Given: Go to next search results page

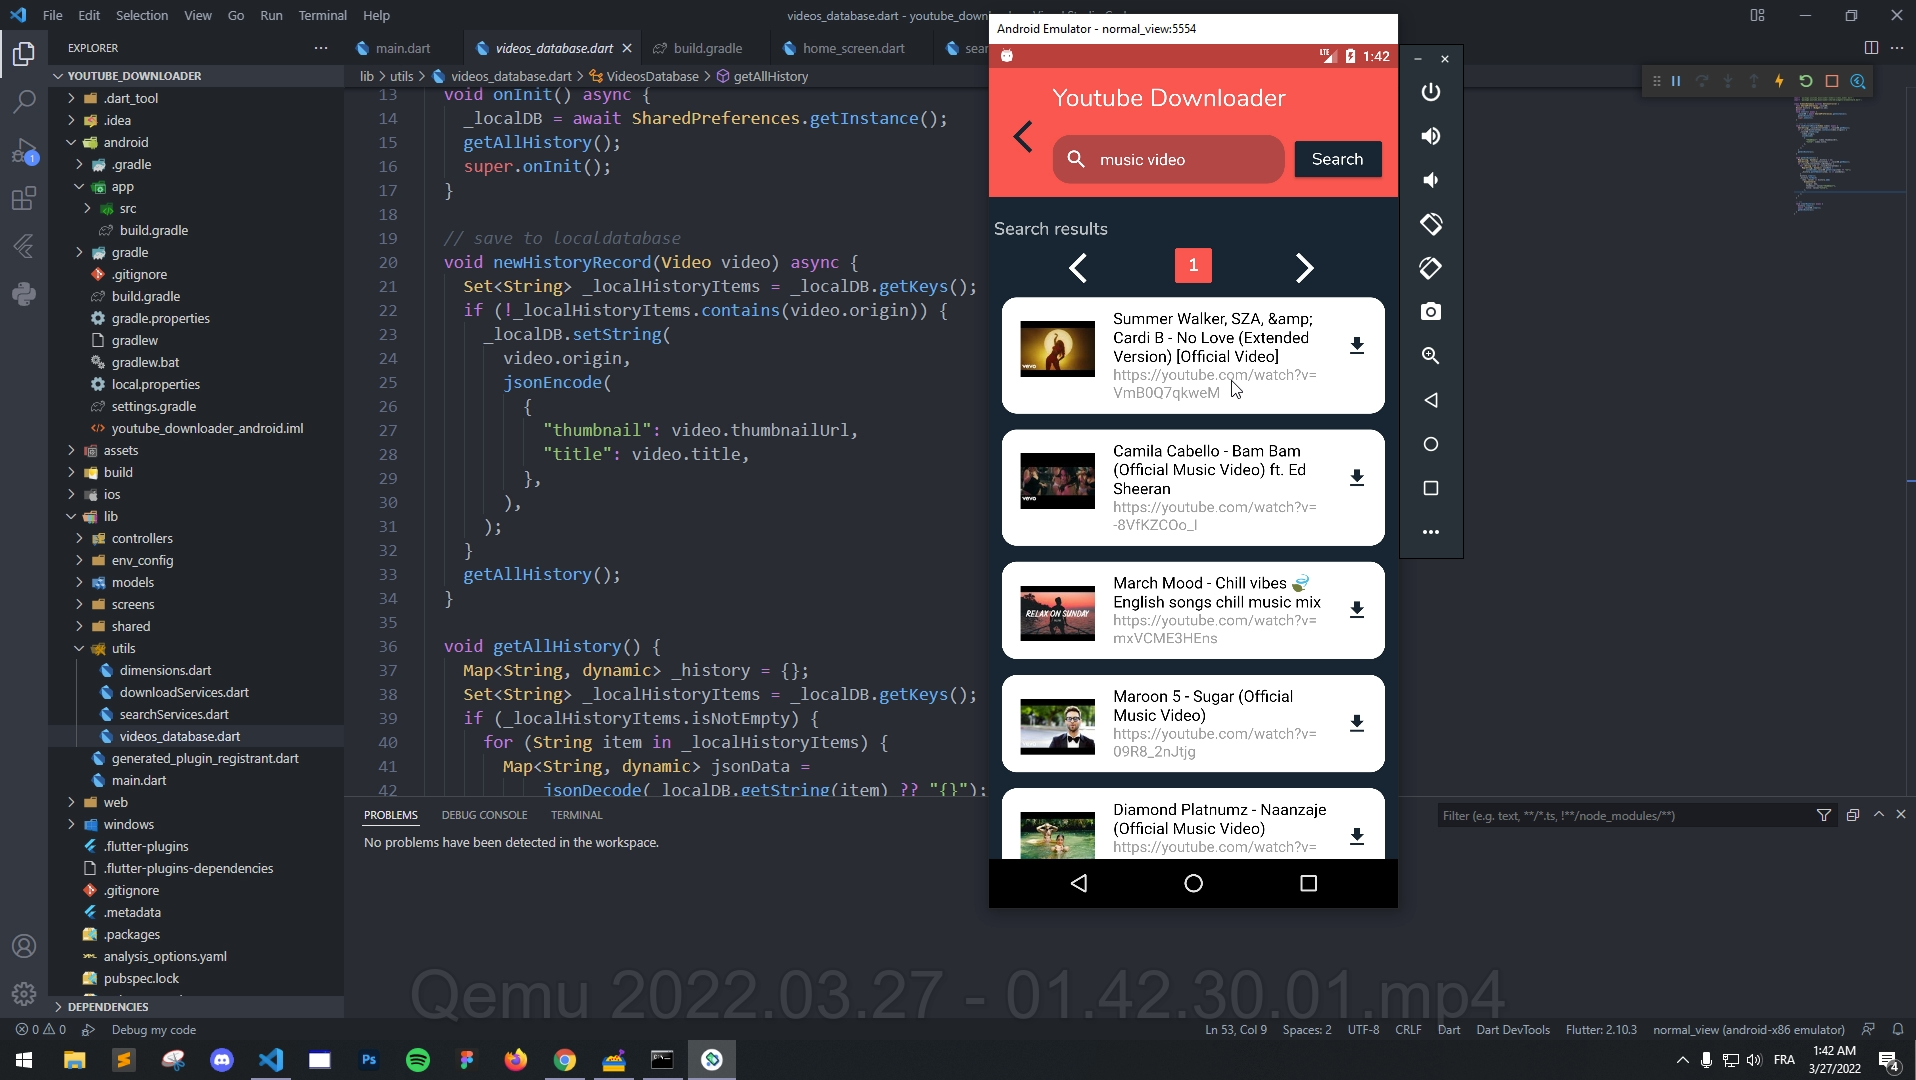Looking at the screenshot, I should click(1304, 267).
